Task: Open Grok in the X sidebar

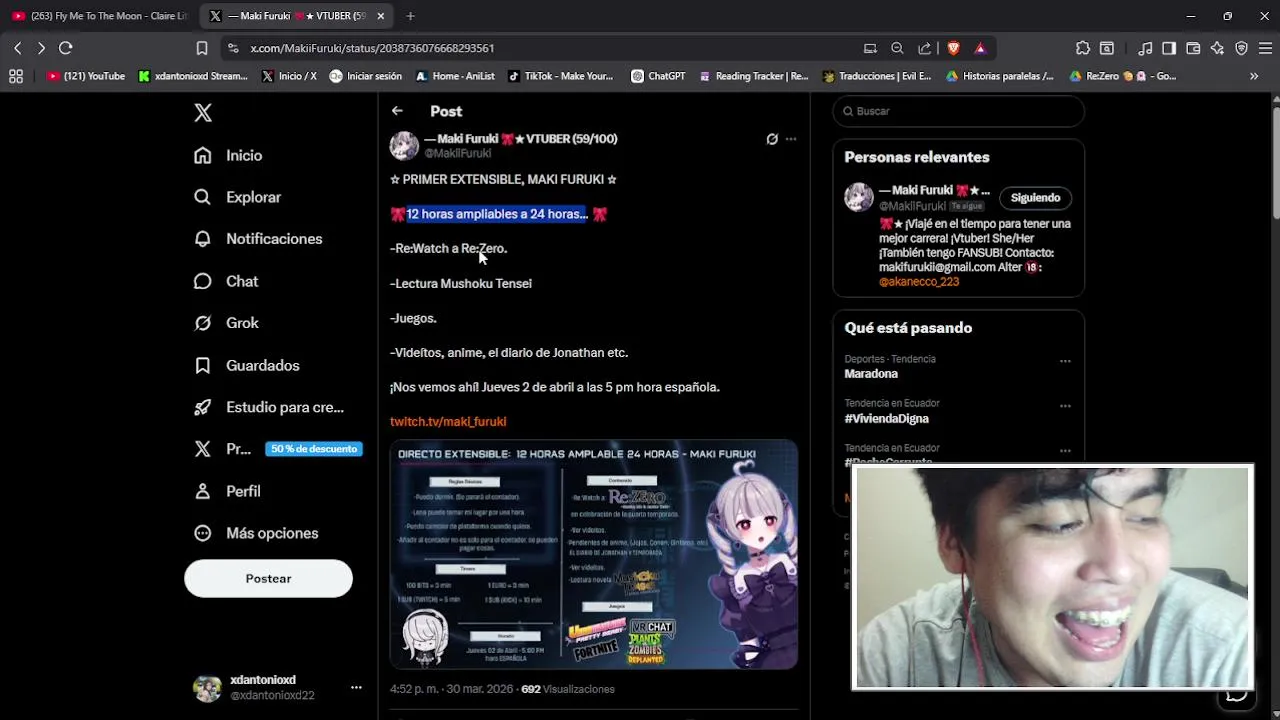Action: [226, 323]
